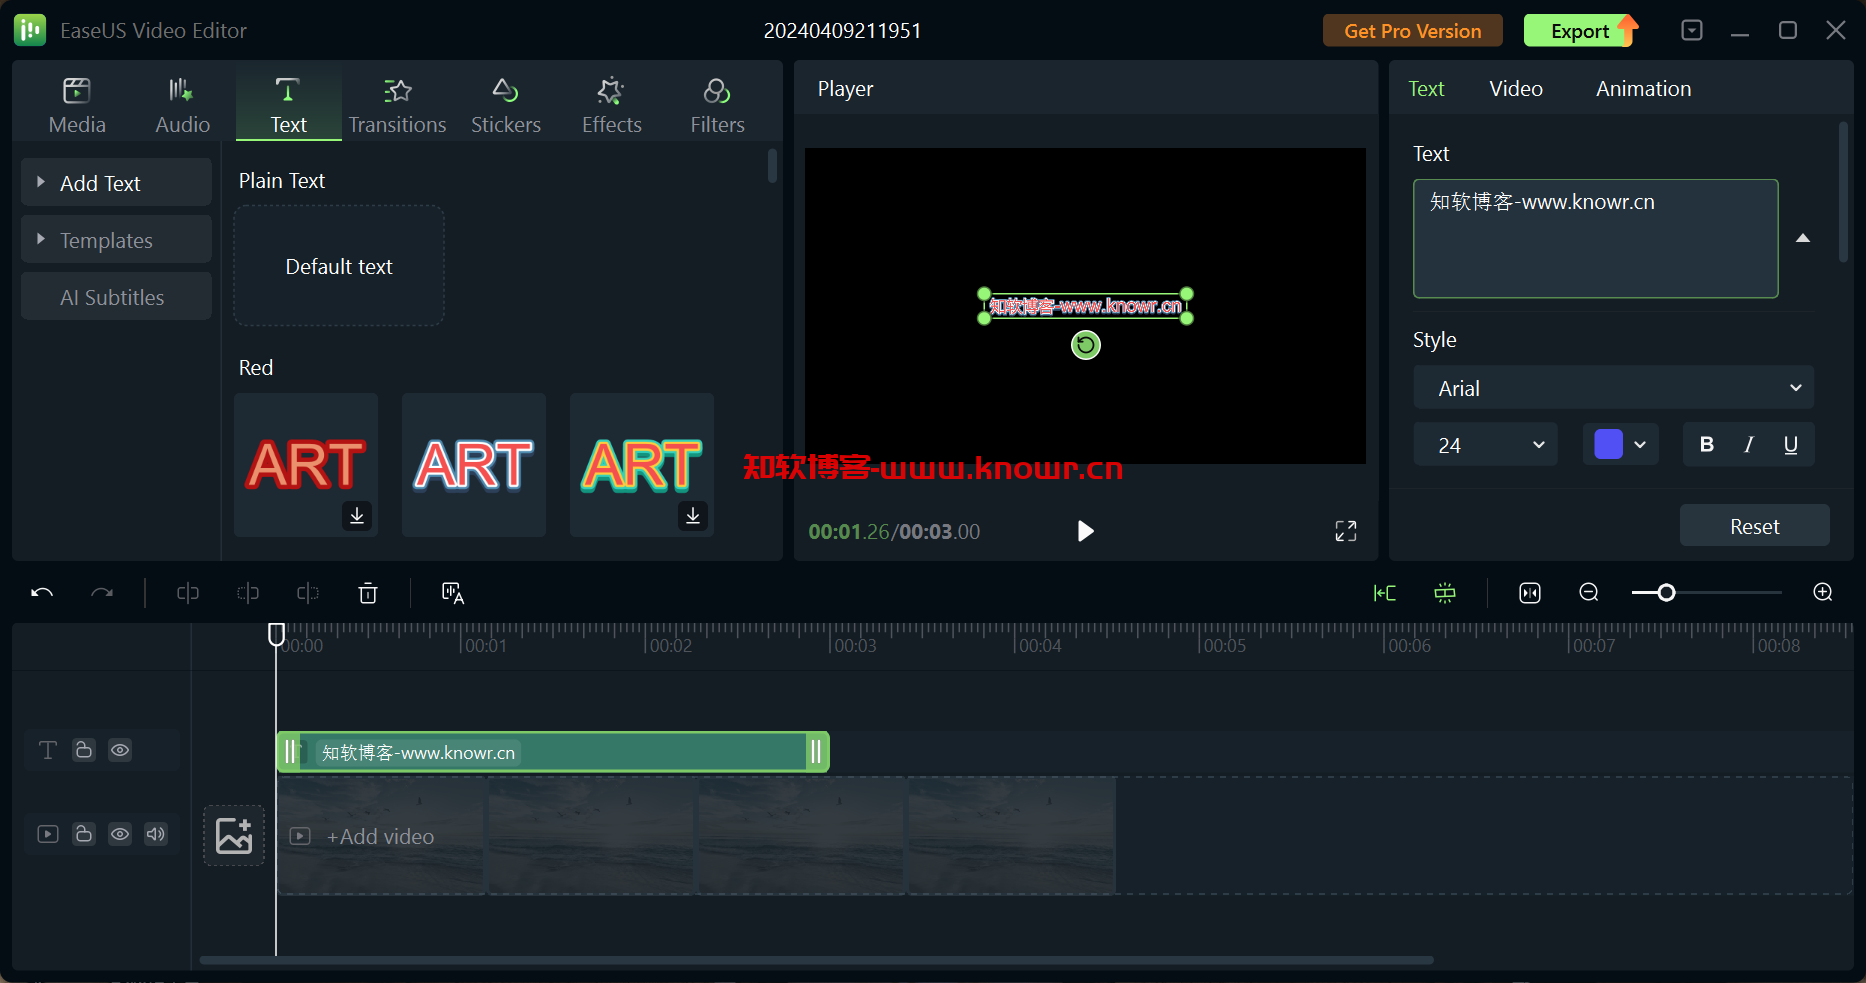
Task: Click the text track type icon
Action: [47, 750]
